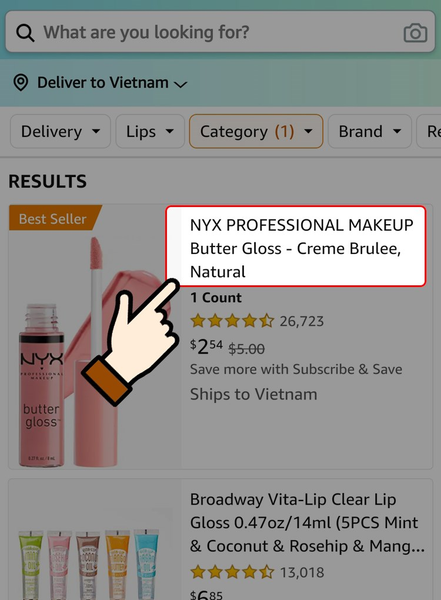Click the 26,723 reviews count

click(x=302, y=321)
